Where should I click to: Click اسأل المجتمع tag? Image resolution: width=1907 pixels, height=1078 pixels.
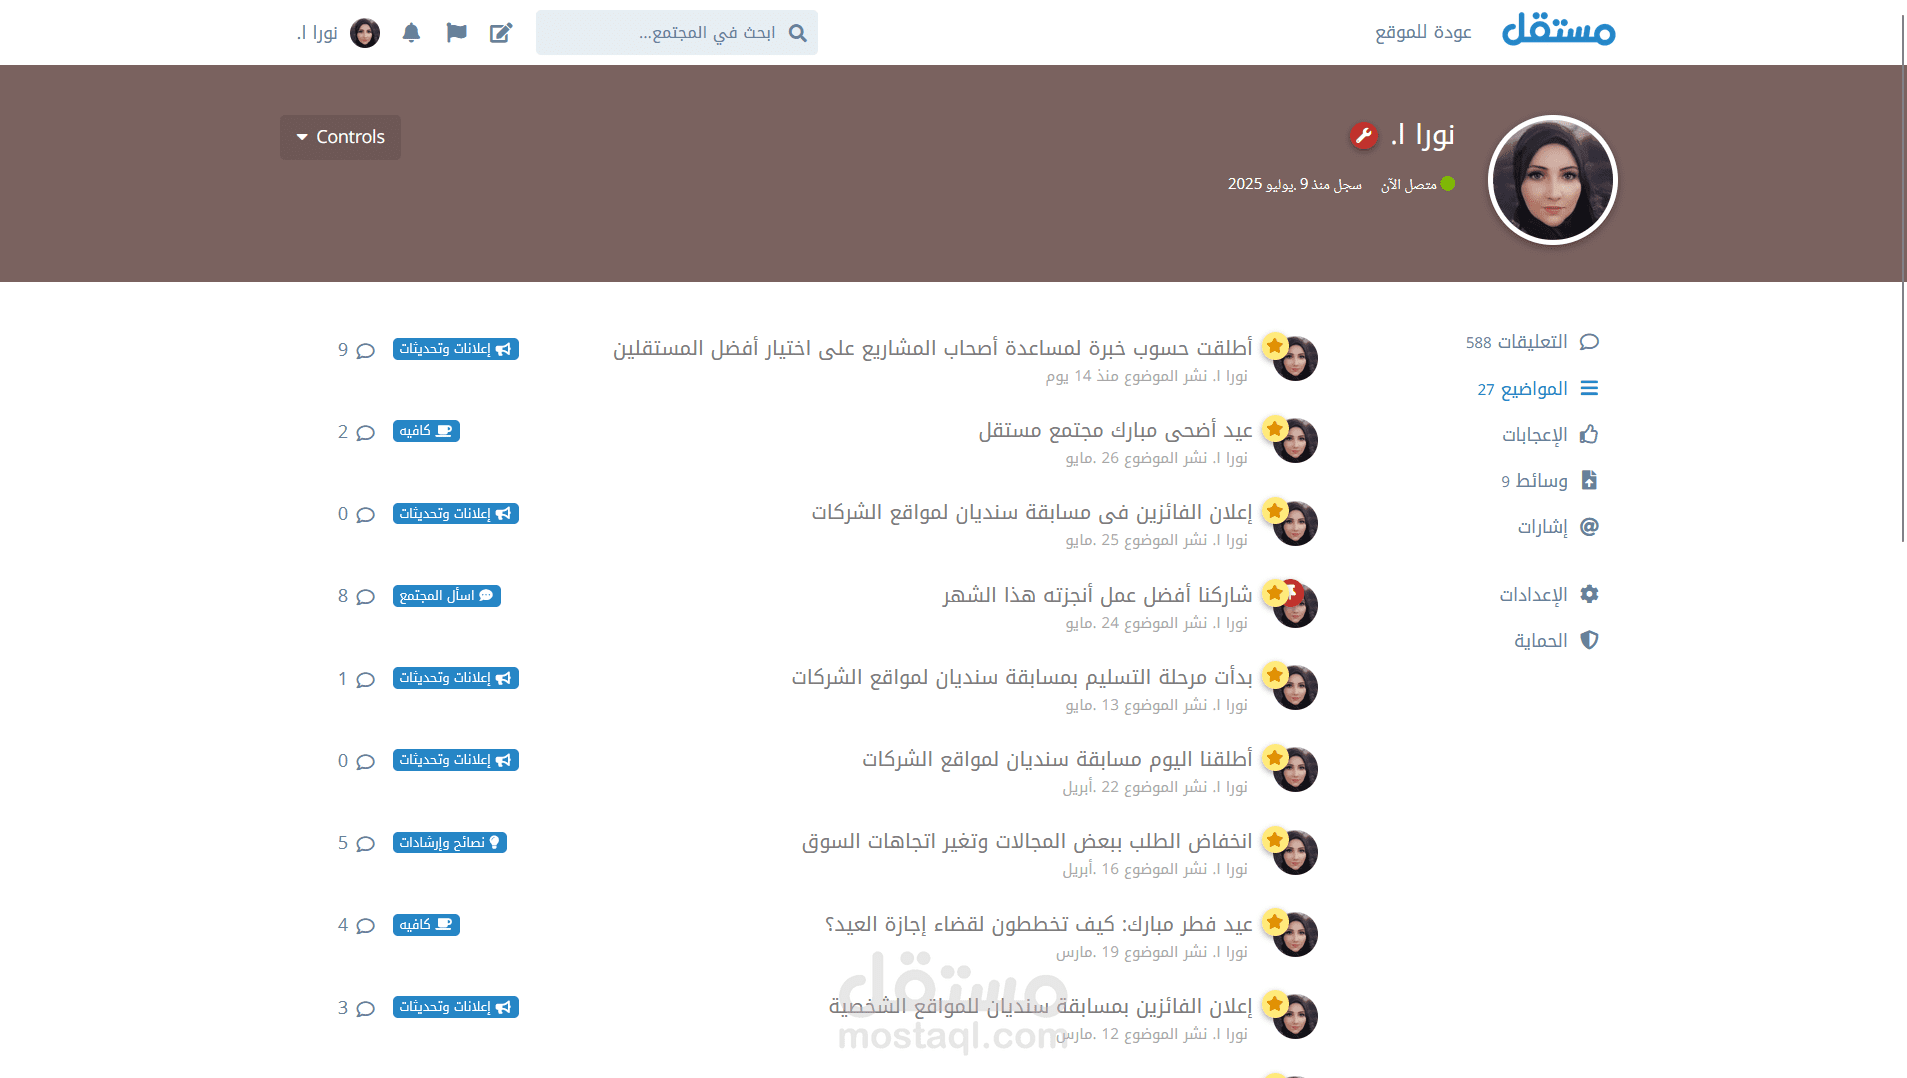(x=447, y=596)
